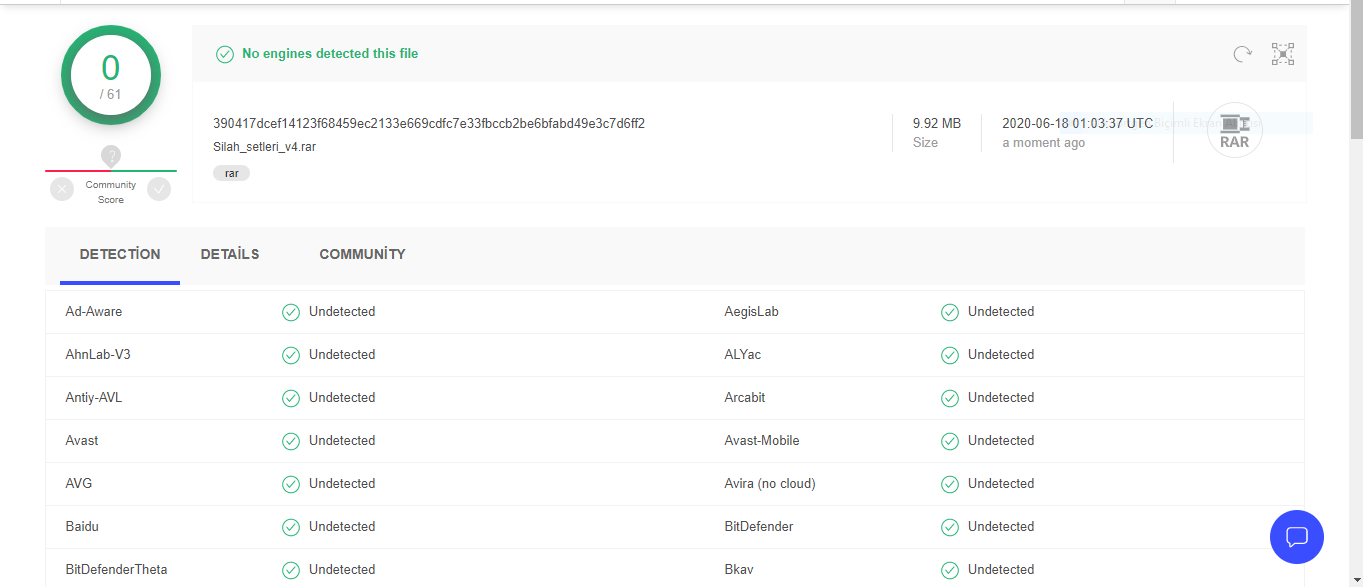Viewport: 1363px width, 587px height.
Task: Open the COMMUNITY tab
Action: click(x=362, y=255)
